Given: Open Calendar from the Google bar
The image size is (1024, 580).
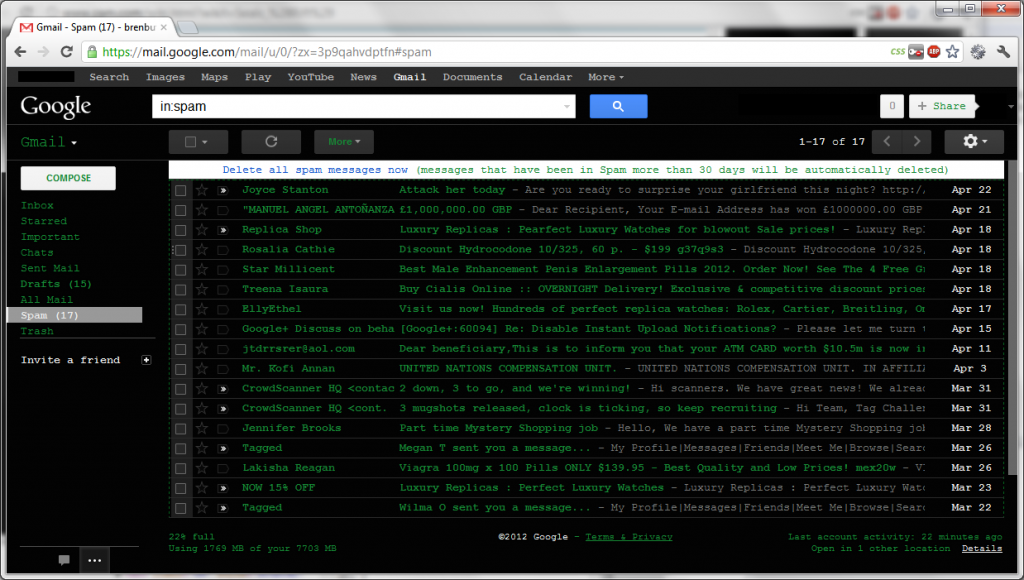Looking at the screenshot, I should 545,77.
